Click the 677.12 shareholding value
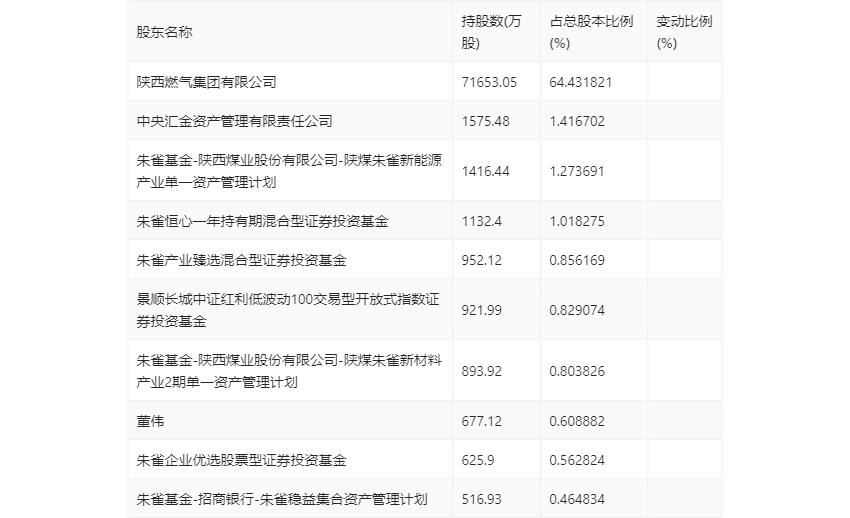The height and width of the screenshot is (518, 850). [x=481, y=421]
